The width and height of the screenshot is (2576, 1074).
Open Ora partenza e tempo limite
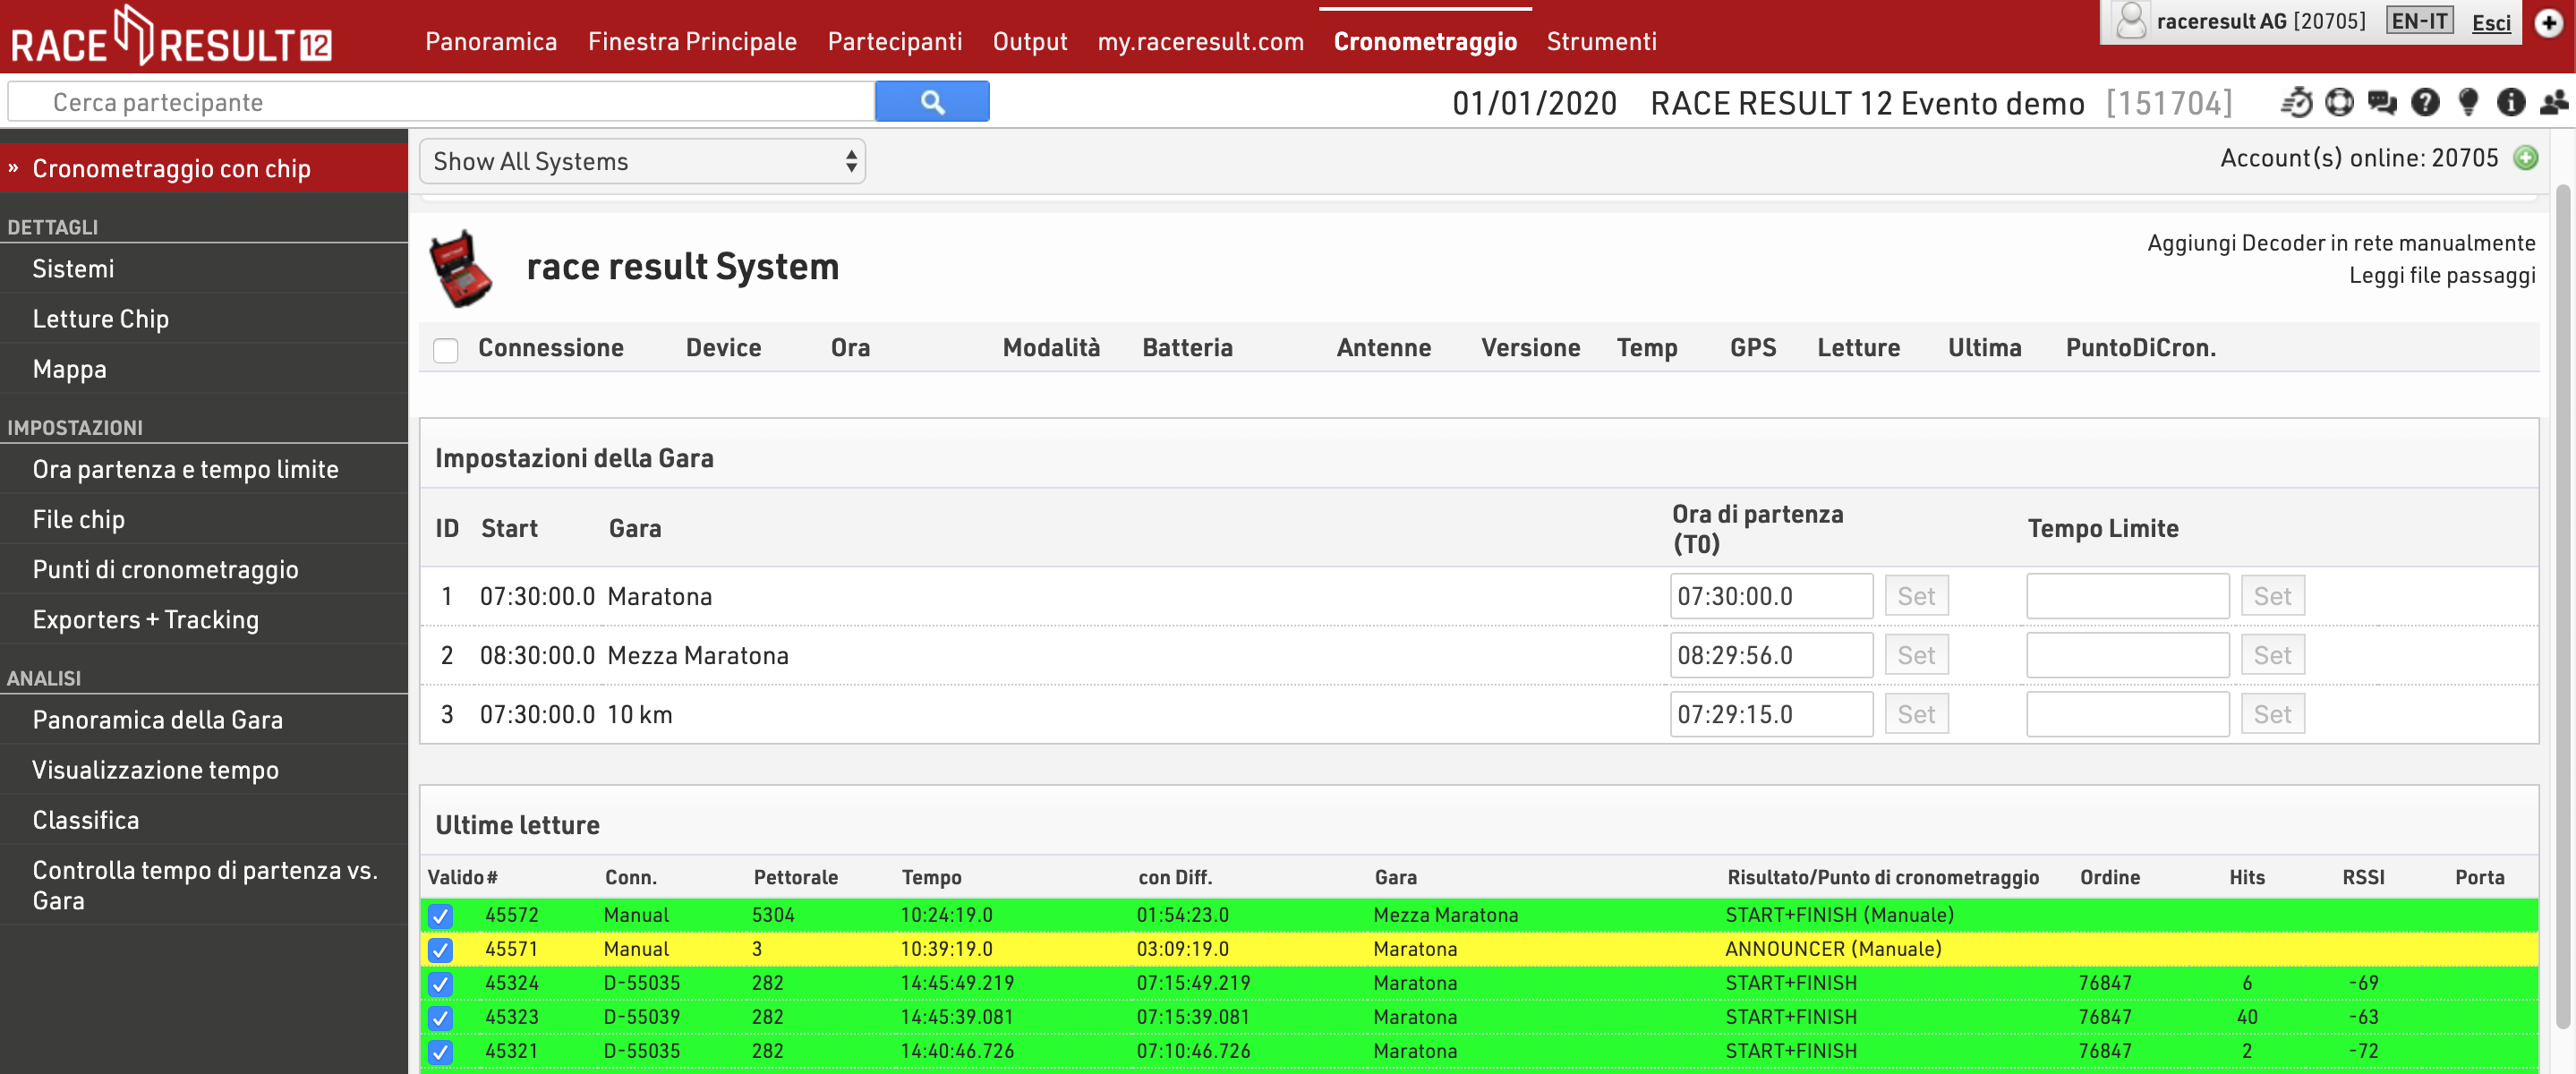point(204,469)
